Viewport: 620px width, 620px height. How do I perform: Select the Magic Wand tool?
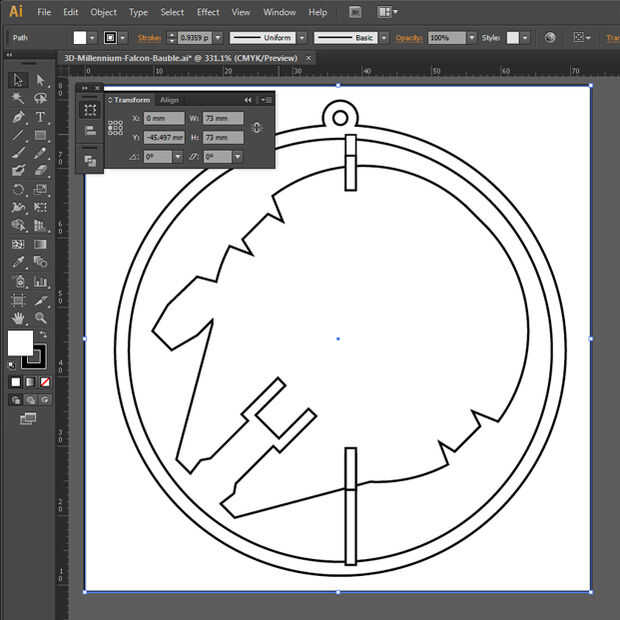pyautogui.click(x=18, y=98)
